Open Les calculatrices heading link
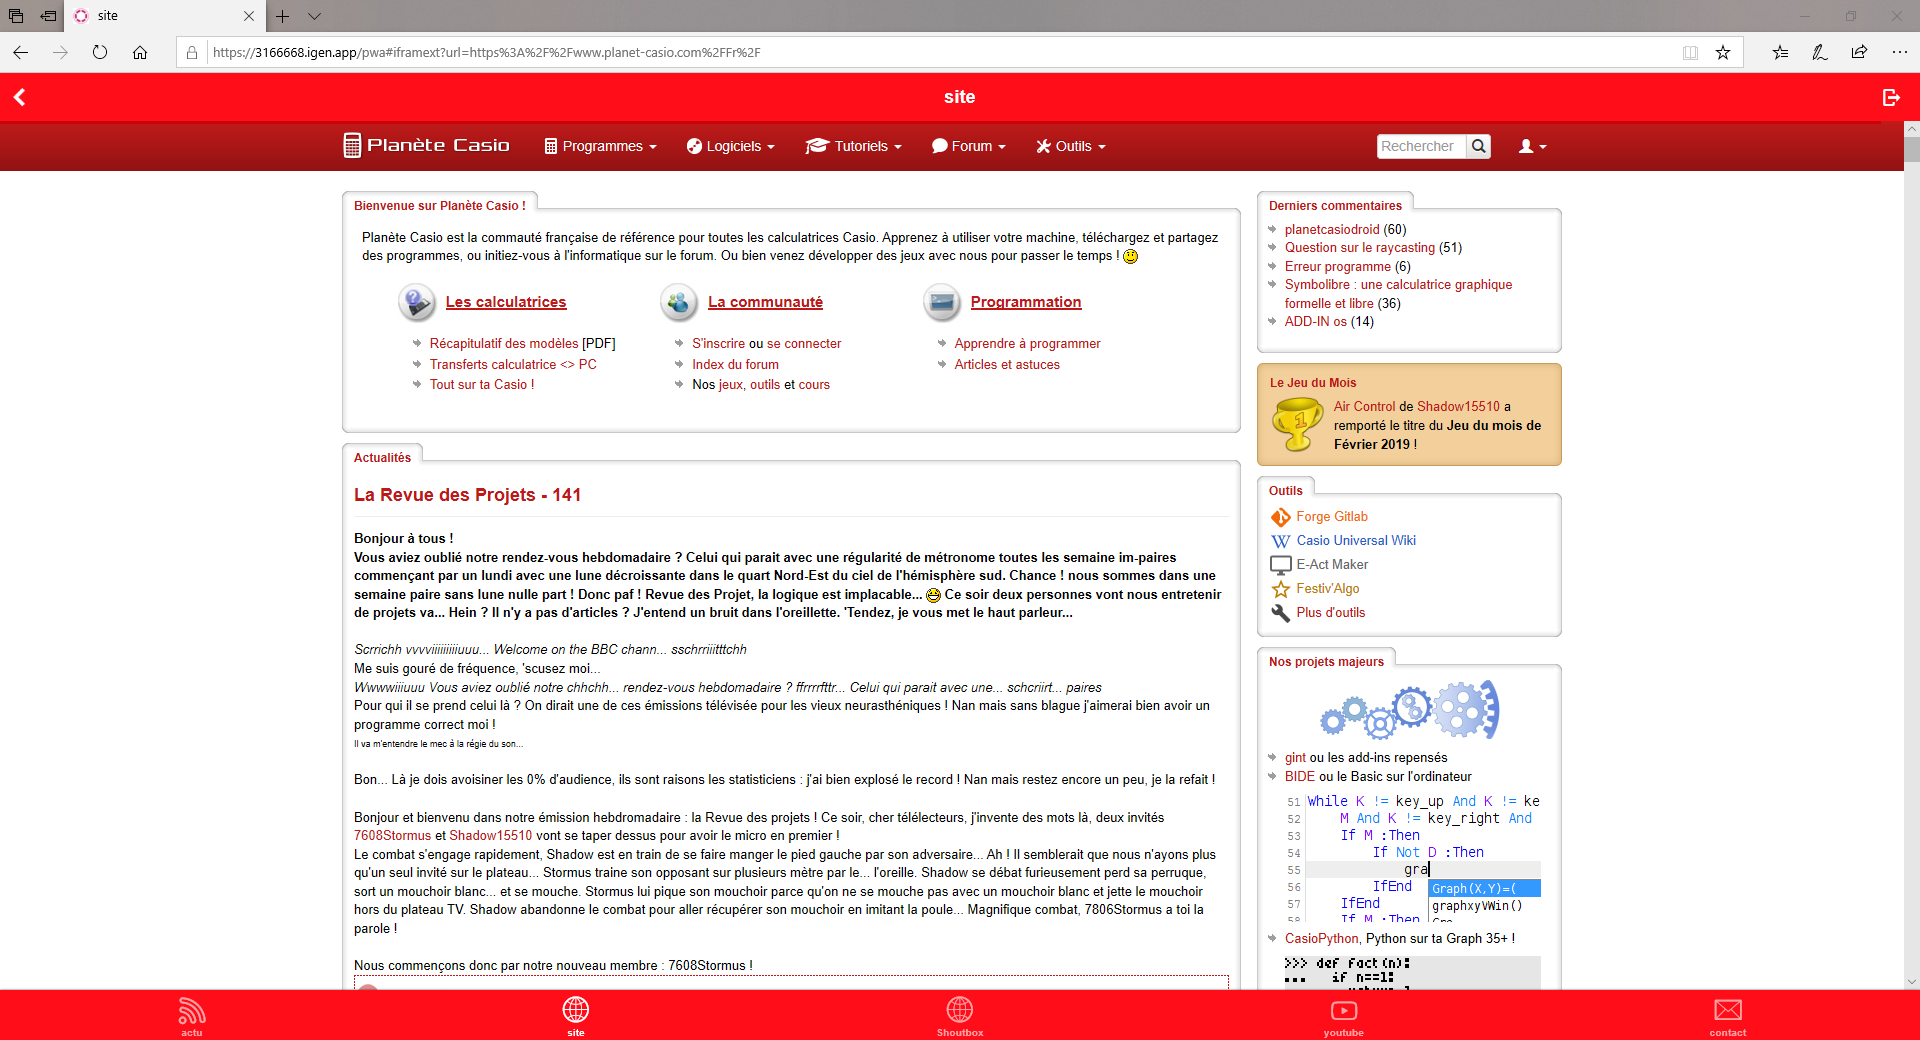Screen dimensions: 1920x1040 coord(506,302)
